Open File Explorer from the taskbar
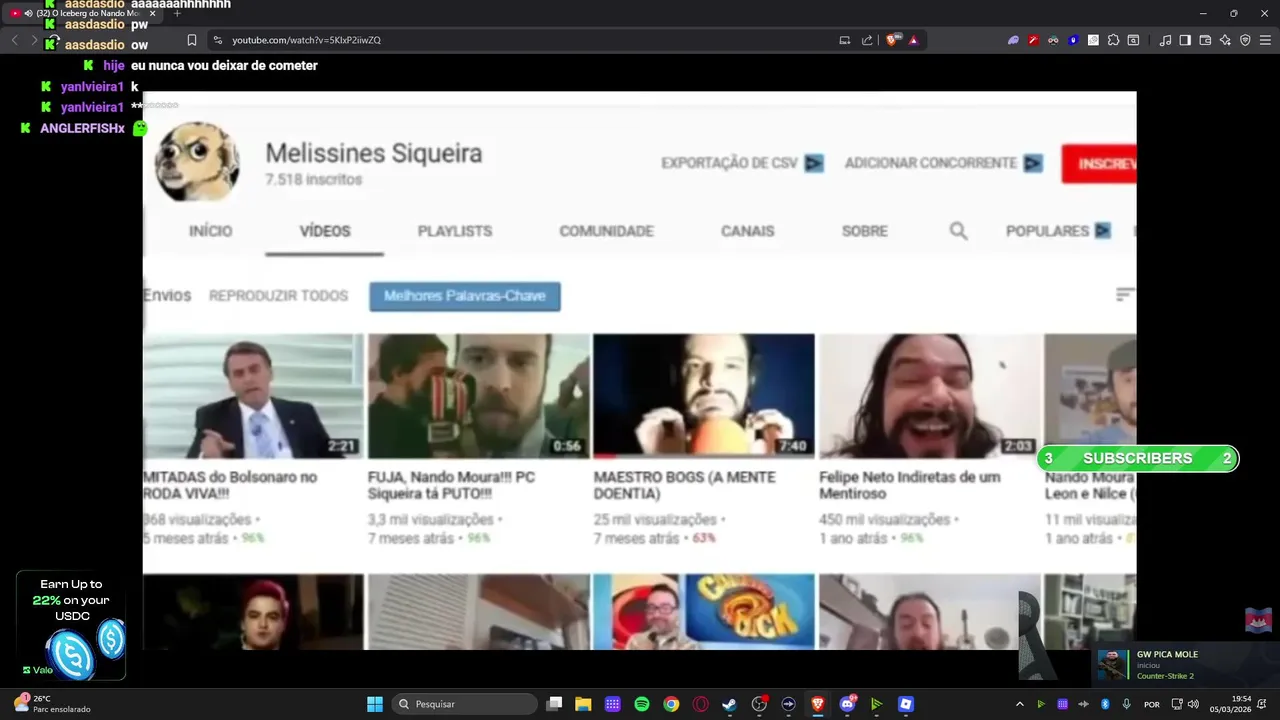 [583, 704]
